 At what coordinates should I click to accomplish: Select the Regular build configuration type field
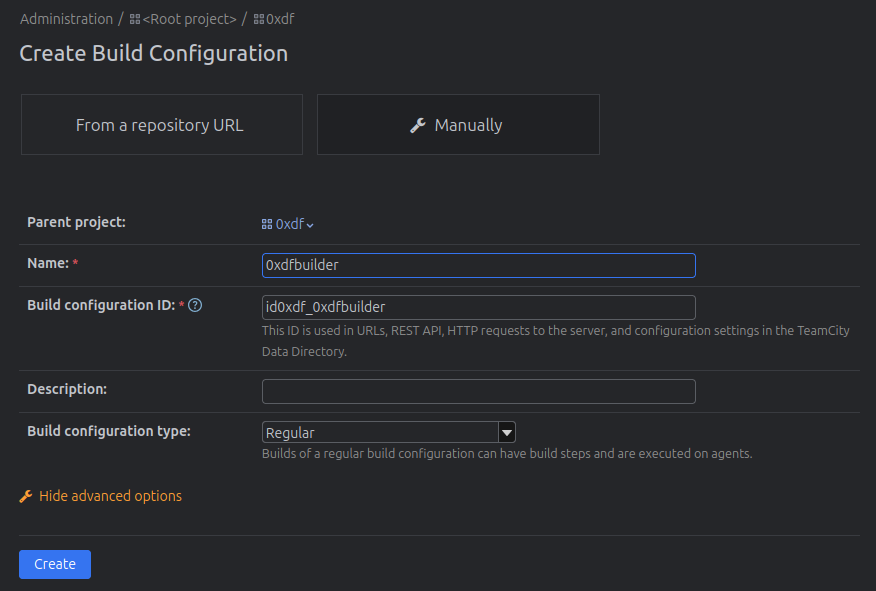click(x=380, y=433)
